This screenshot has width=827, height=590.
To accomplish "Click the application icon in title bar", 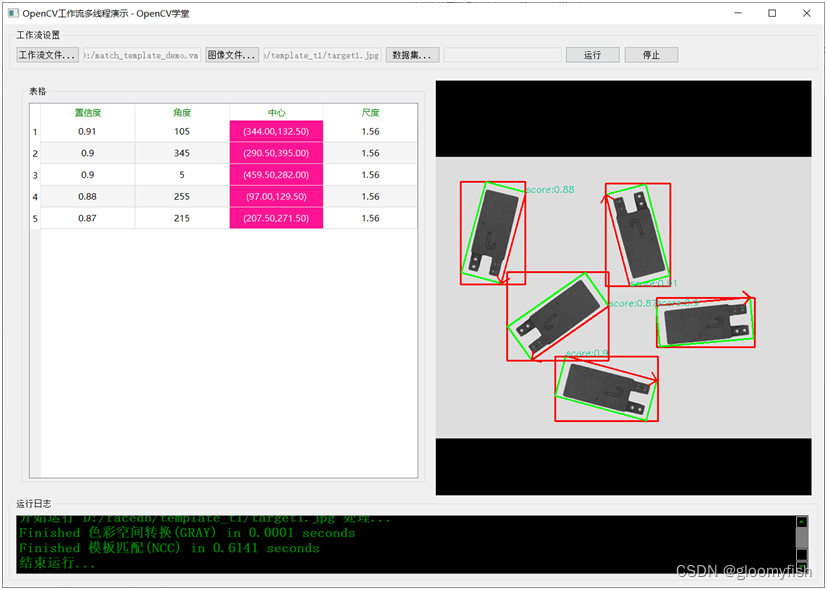I will point(13,13).
